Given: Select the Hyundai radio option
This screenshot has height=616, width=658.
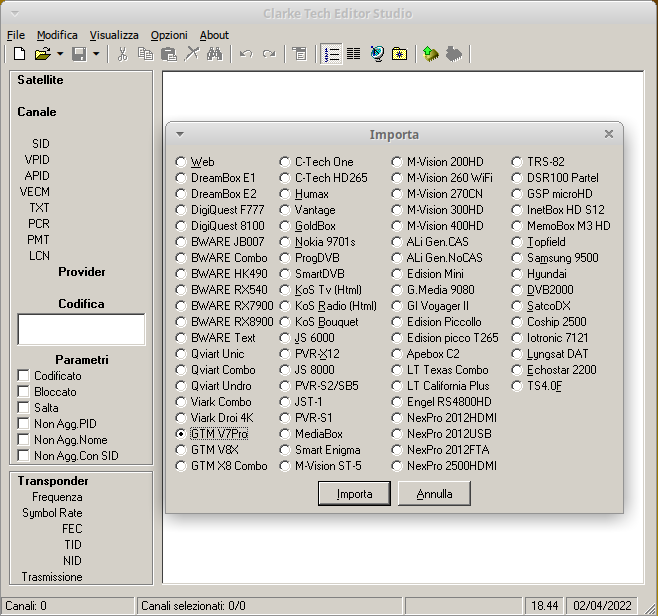Looking at the screenshot, I should point(517,274).
